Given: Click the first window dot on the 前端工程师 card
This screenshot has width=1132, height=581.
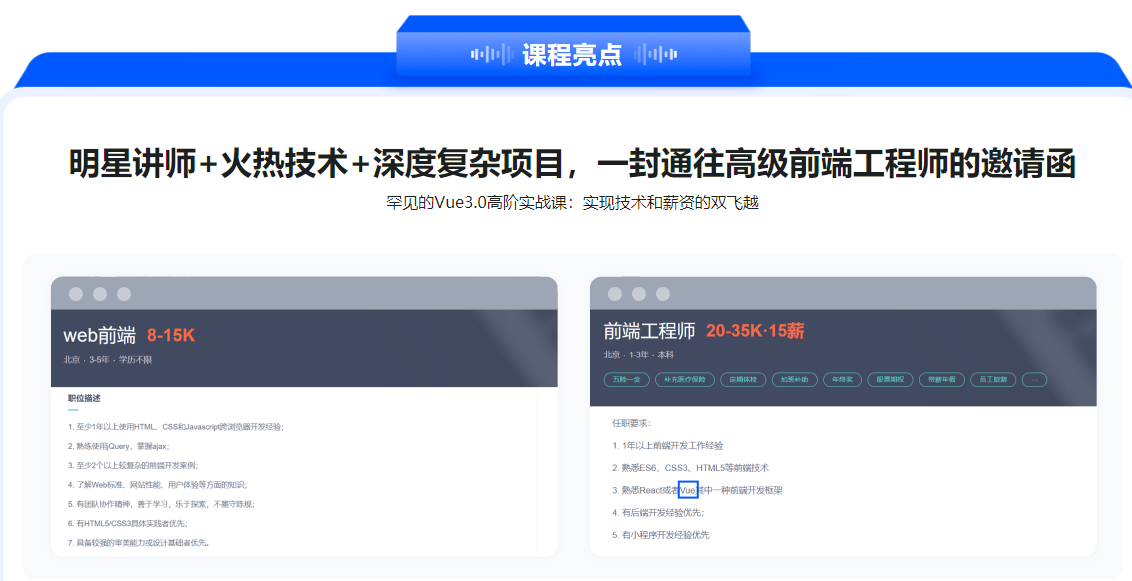Looking at the screenshot, I should coord(614,293).
